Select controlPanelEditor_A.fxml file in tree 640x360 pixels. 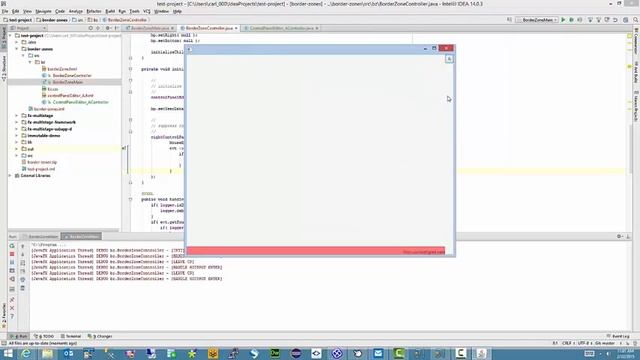(70, 96)
